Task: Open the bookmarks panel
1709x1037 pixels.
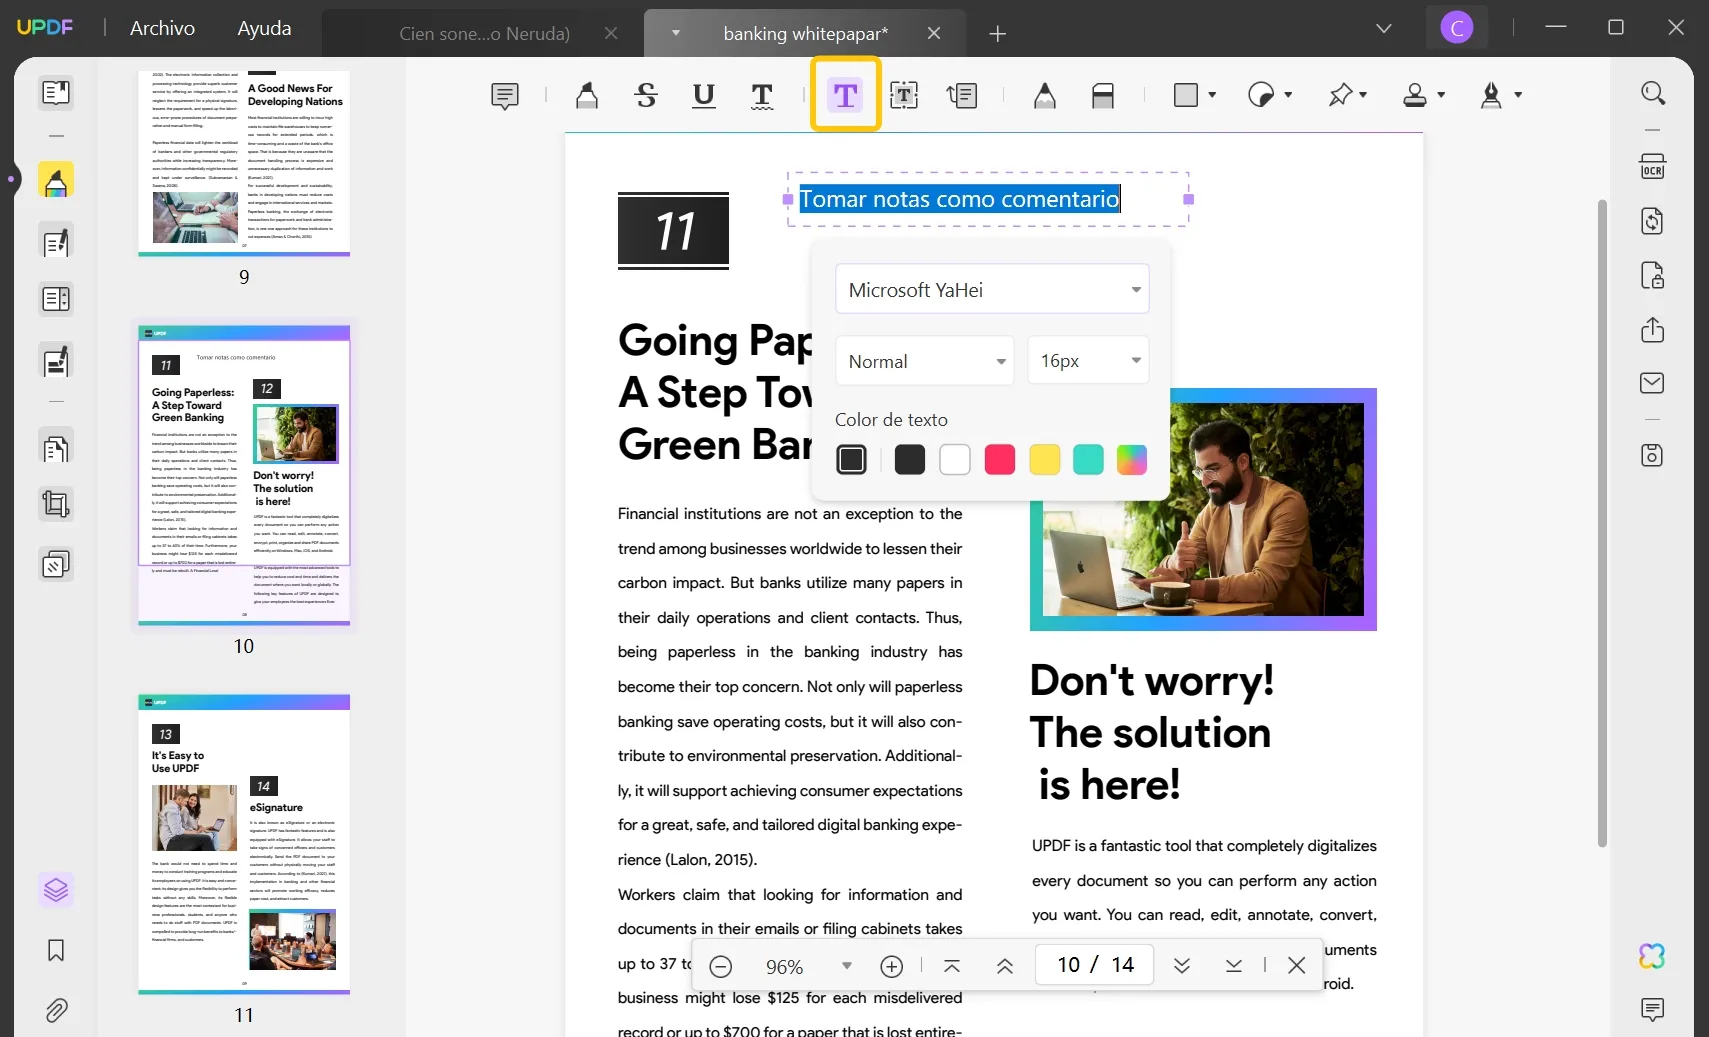Action: [x=56, y=950]
